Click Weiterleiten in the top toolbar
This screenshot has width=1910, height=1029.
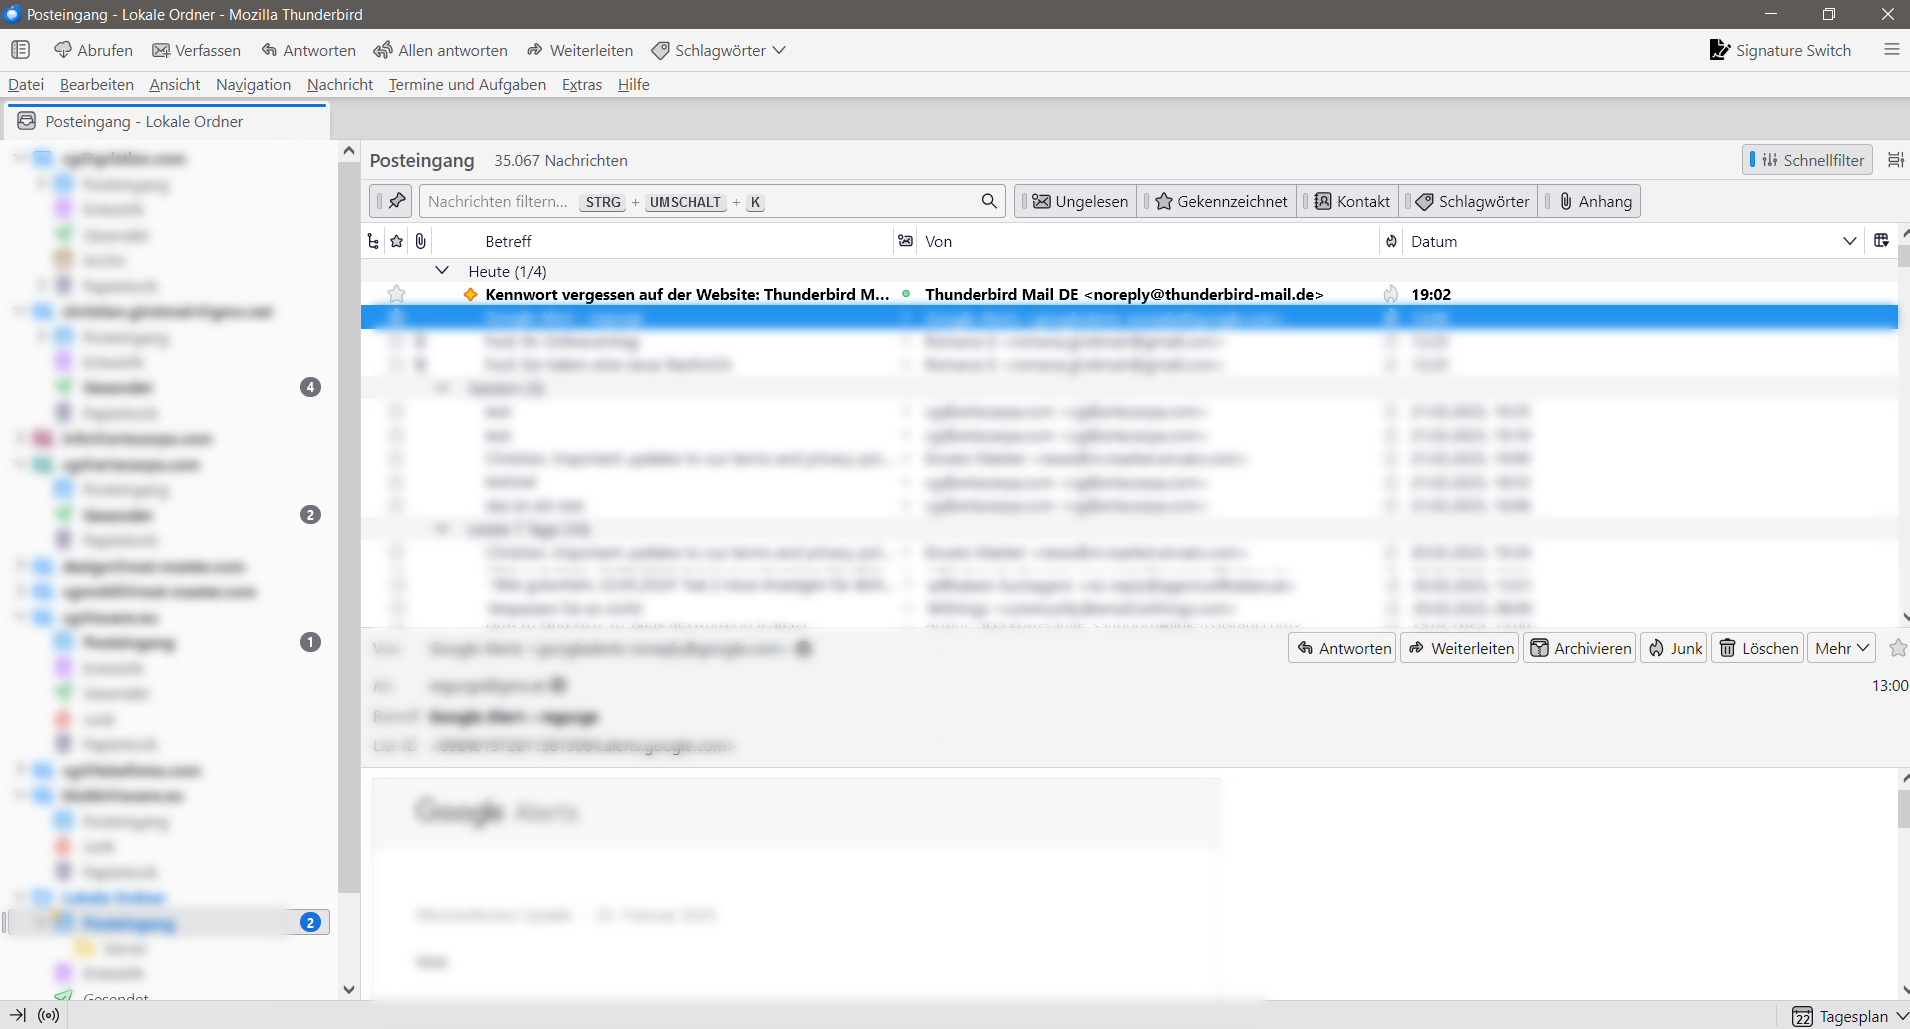pyautogui.click(x=580, y=50)
